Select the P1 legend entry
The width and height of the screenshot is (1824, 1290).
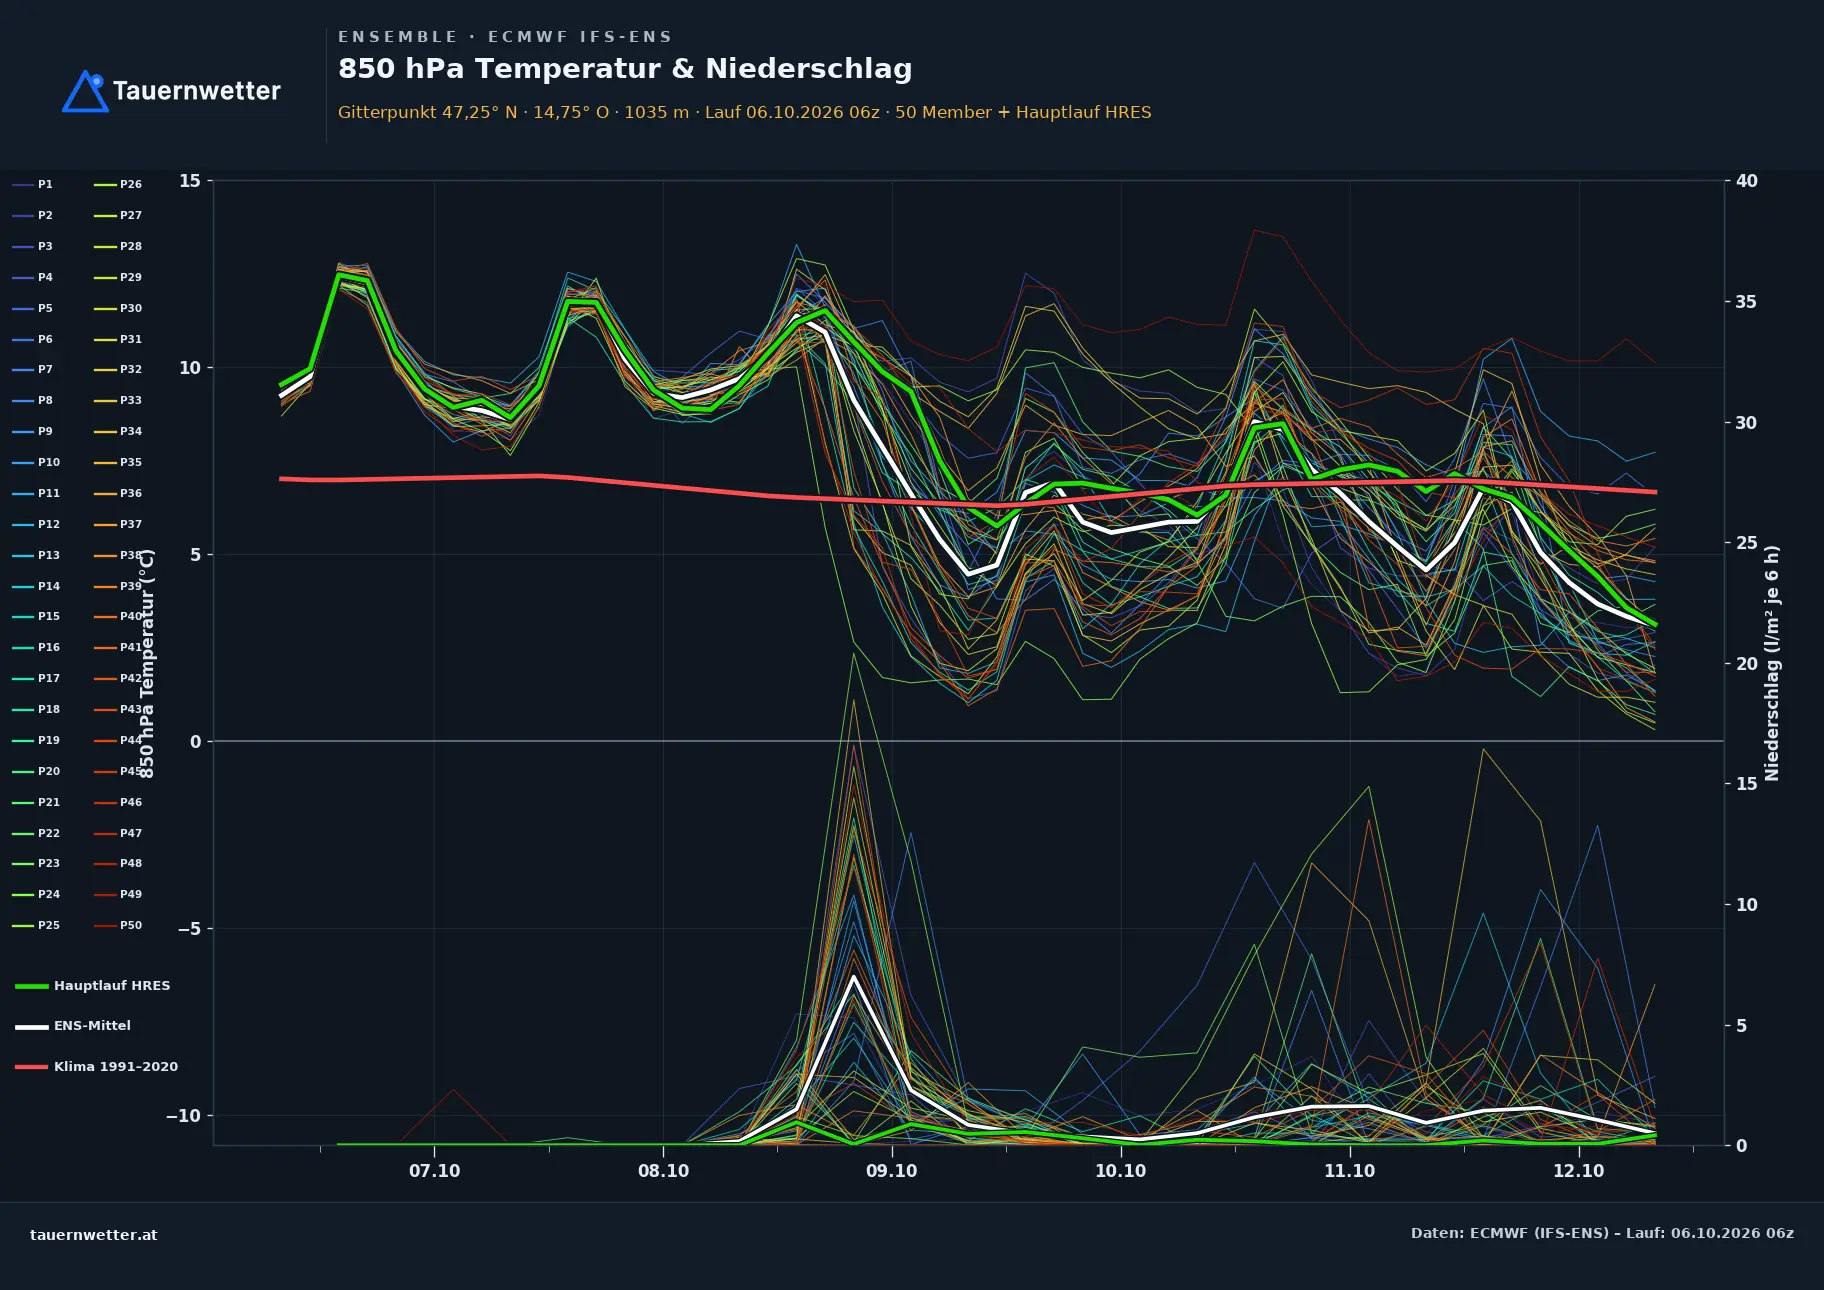point(33,184)
